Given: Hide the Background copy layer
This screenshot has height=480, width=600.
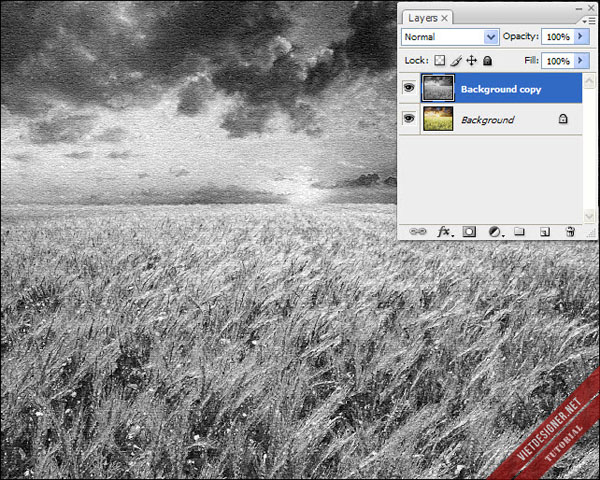Looking at the screenshot, I should (x=409, y=88).
